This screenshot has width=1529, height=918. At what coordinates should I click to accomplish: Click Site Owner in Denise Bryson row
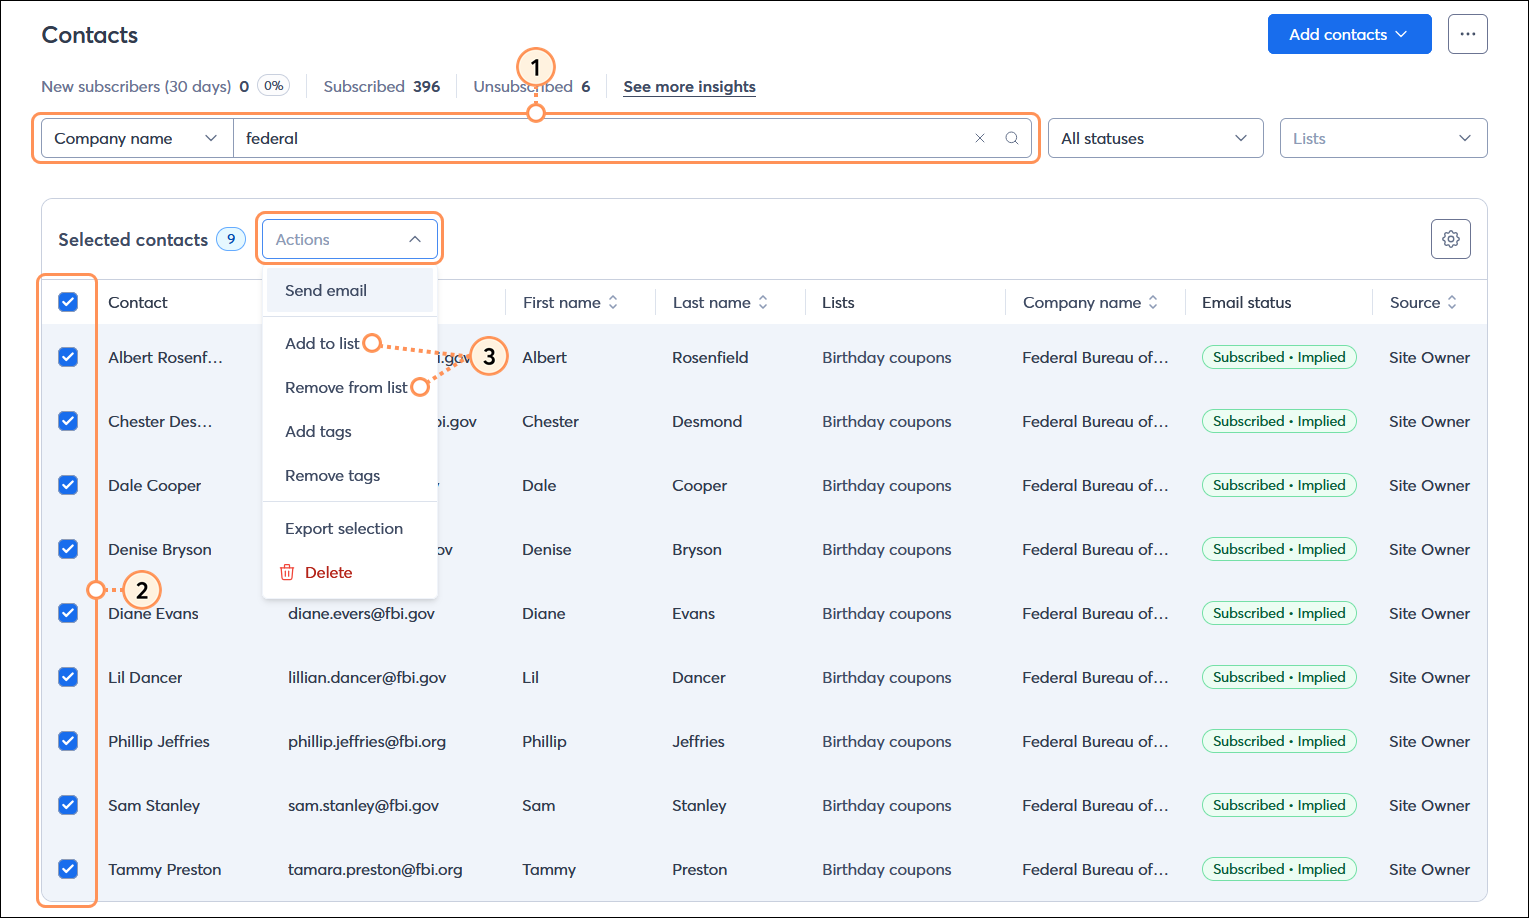(1429, 549)
